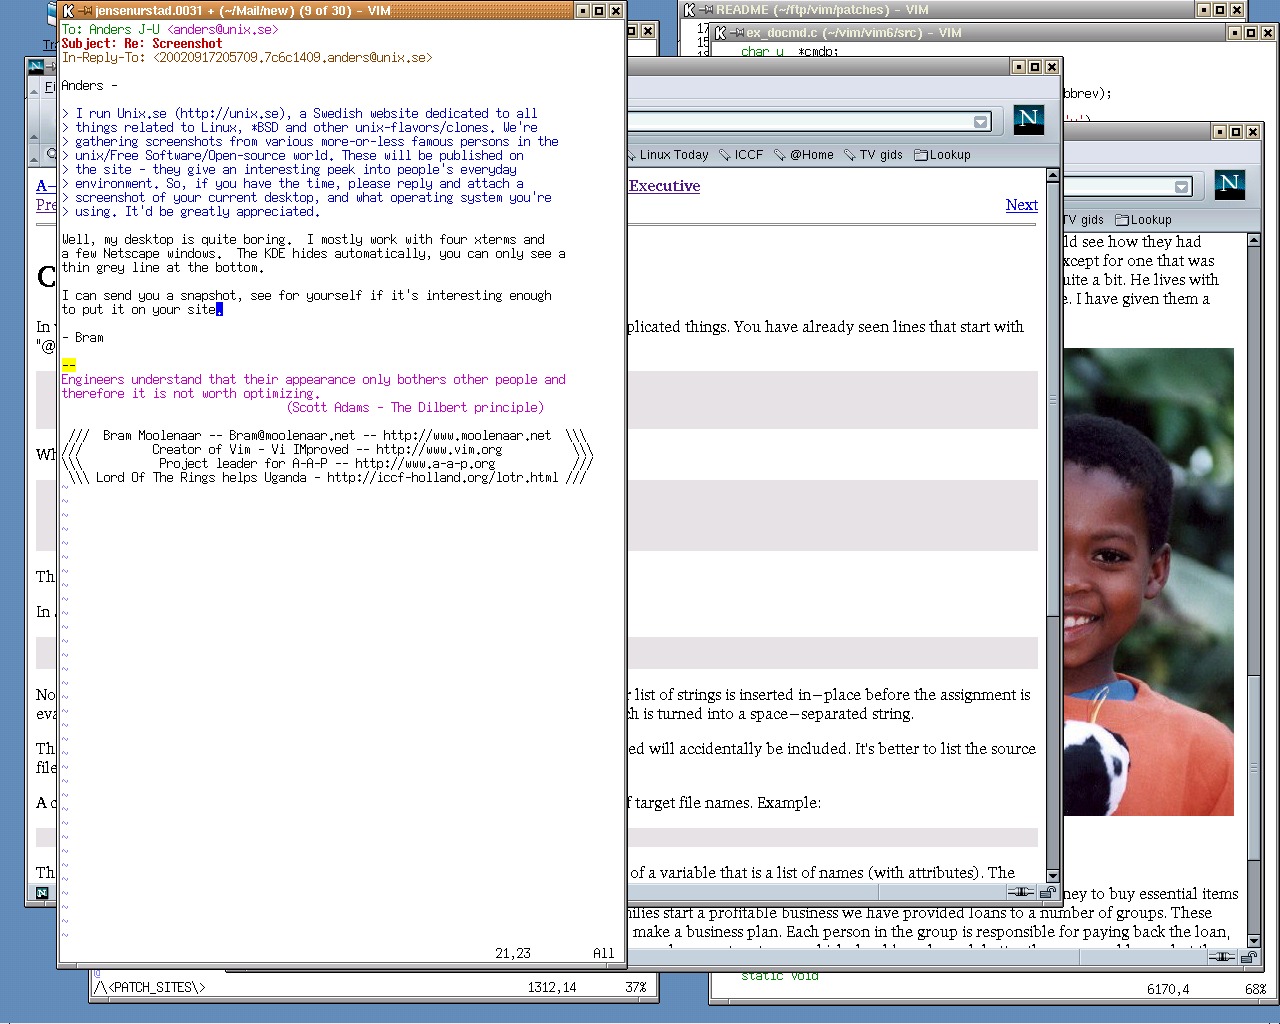Follow the Next link in the middle Netscape page

click(x=1021, y=205)
